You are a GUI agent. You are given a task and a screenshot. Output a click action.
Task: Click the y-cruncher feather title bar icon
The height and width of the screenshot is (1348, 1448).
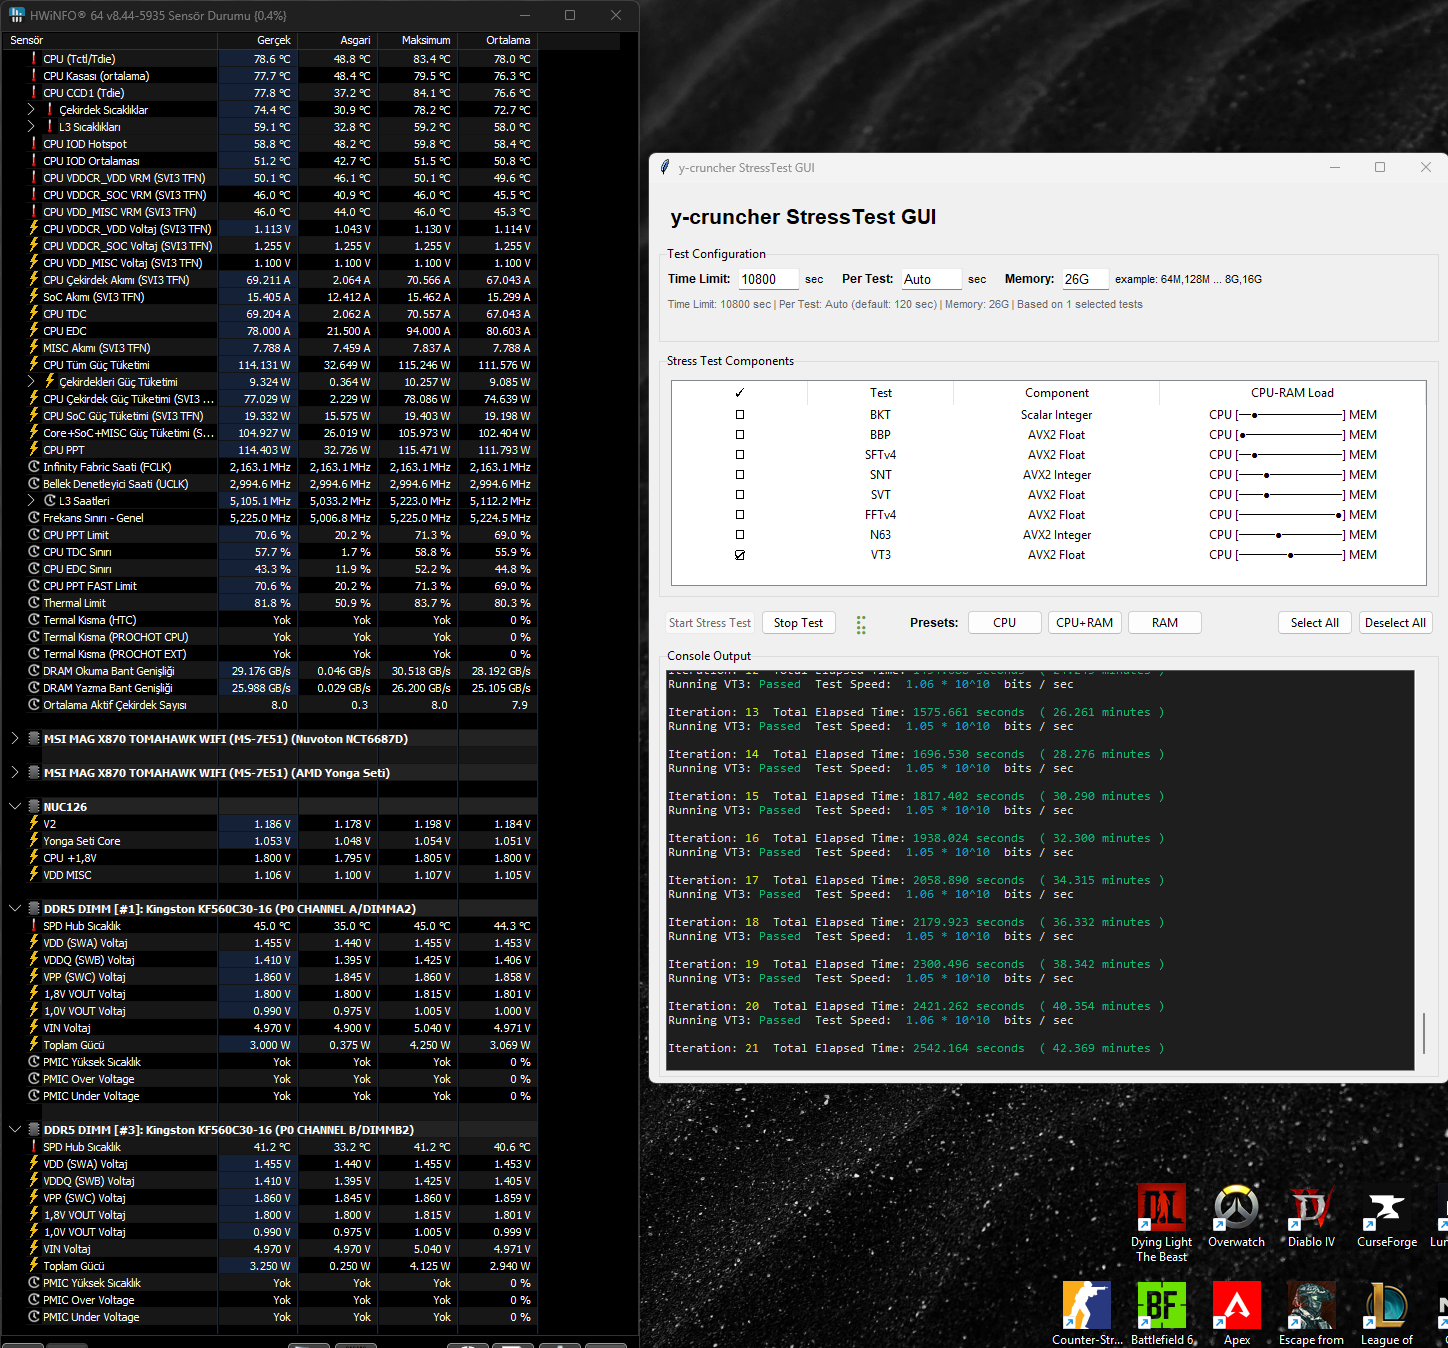click(x=665, y=167)
